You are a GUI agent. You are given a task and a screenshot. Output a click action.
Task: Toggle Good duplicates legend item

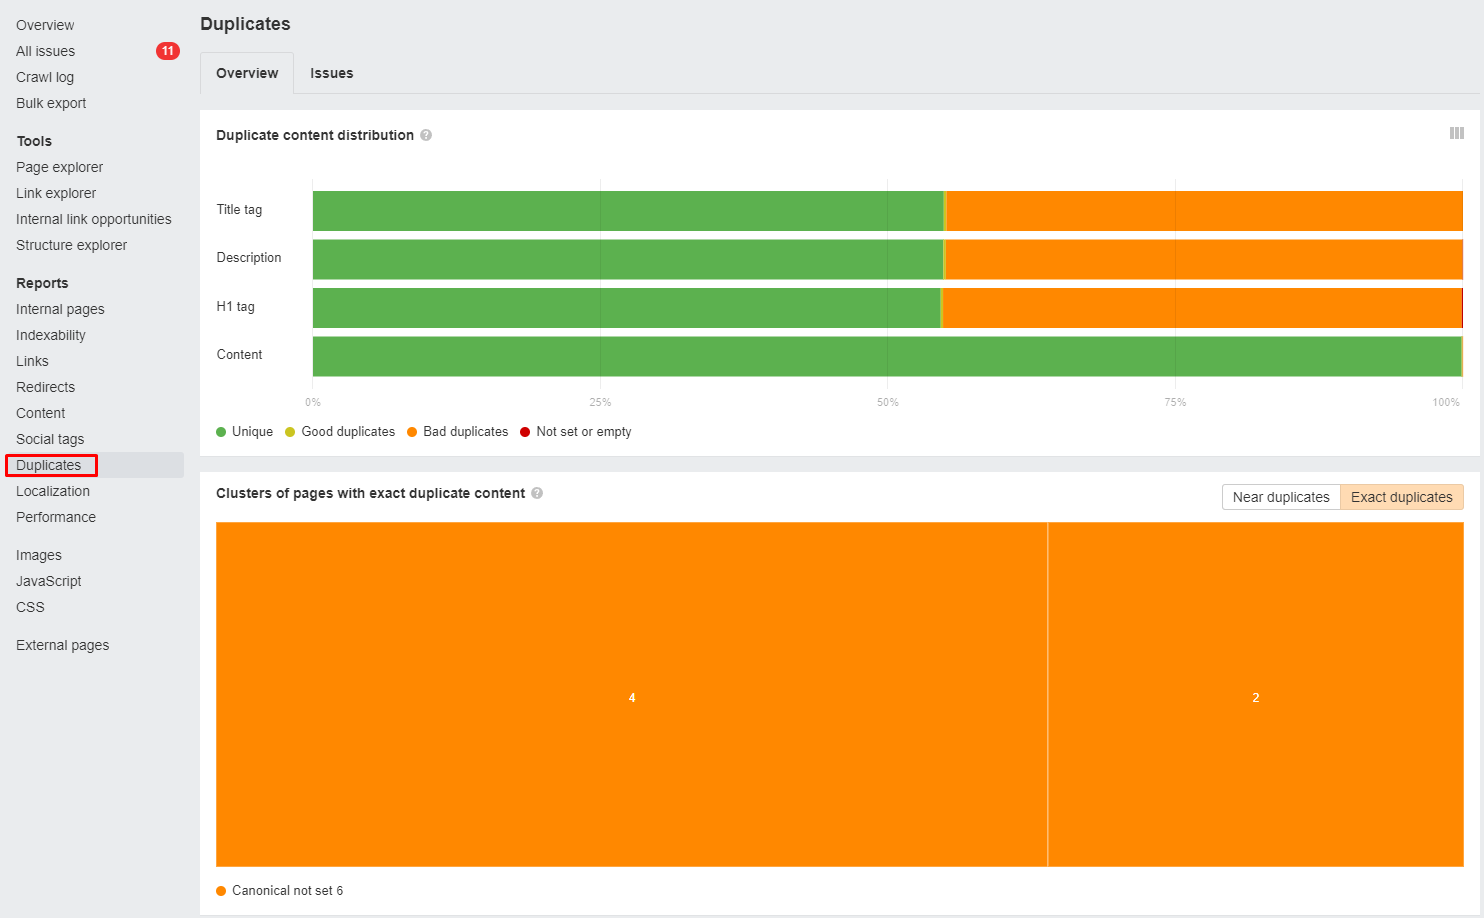point(340,432)
